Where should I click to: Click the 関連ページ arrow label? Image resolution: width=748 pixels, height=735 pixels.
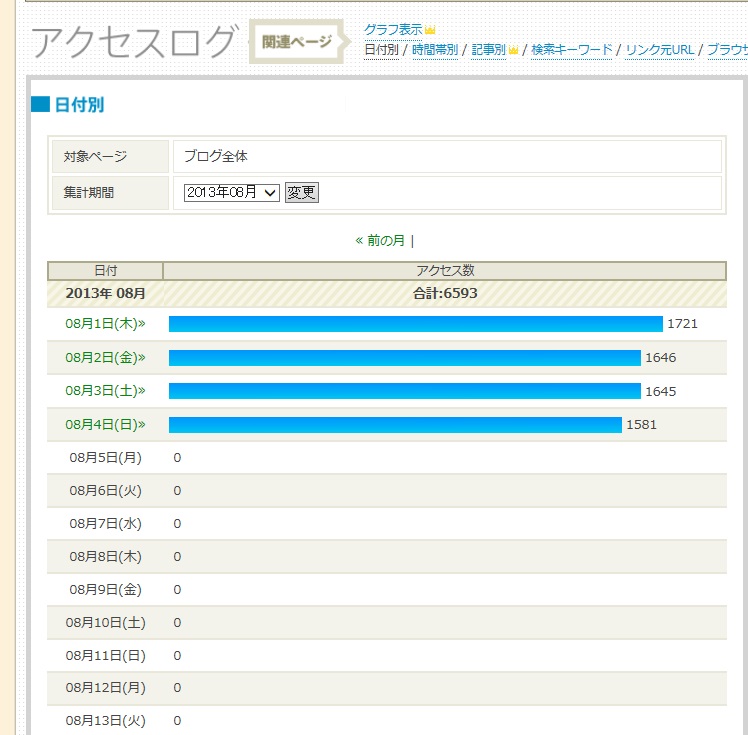(x=298, y=42)
